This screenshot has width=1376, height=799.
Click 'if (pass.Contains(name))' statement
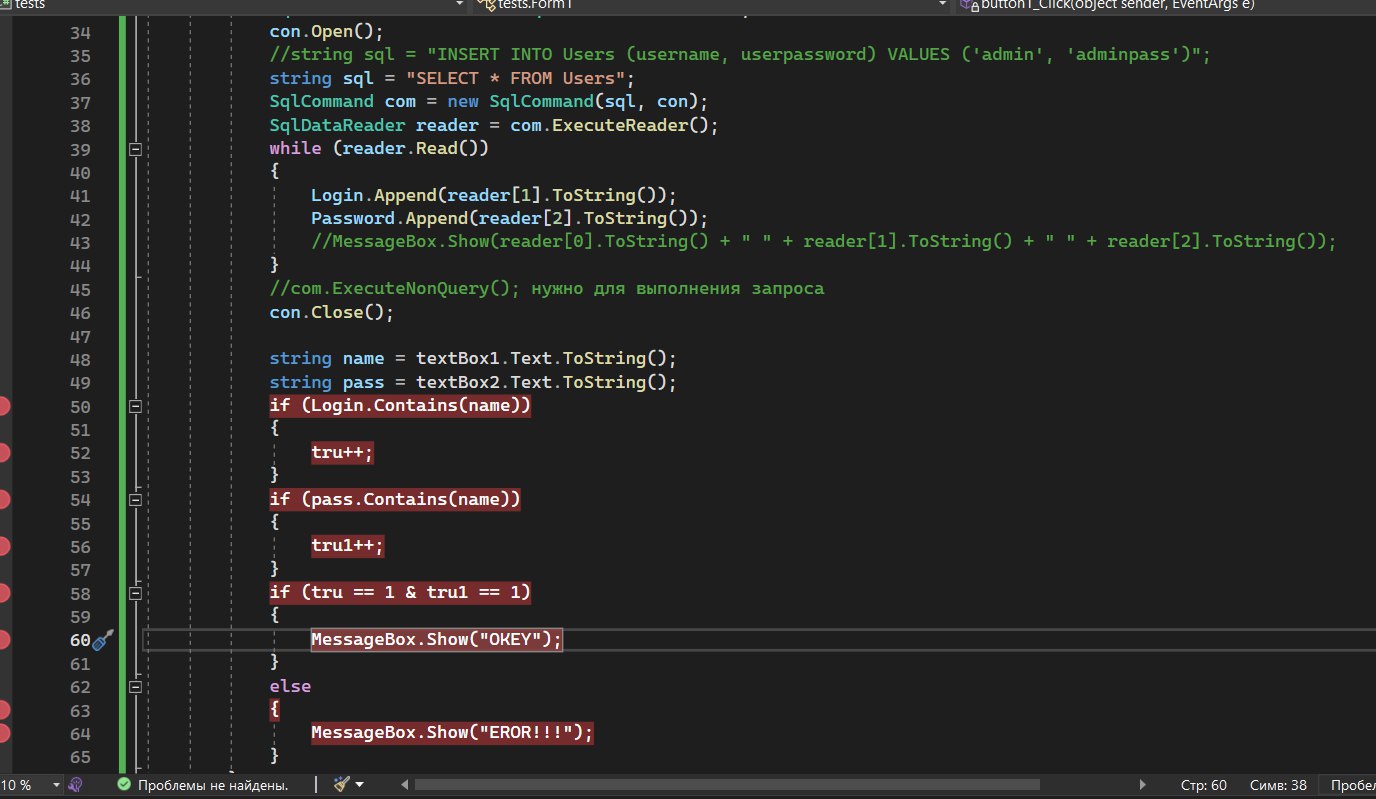tap(395, 499)
